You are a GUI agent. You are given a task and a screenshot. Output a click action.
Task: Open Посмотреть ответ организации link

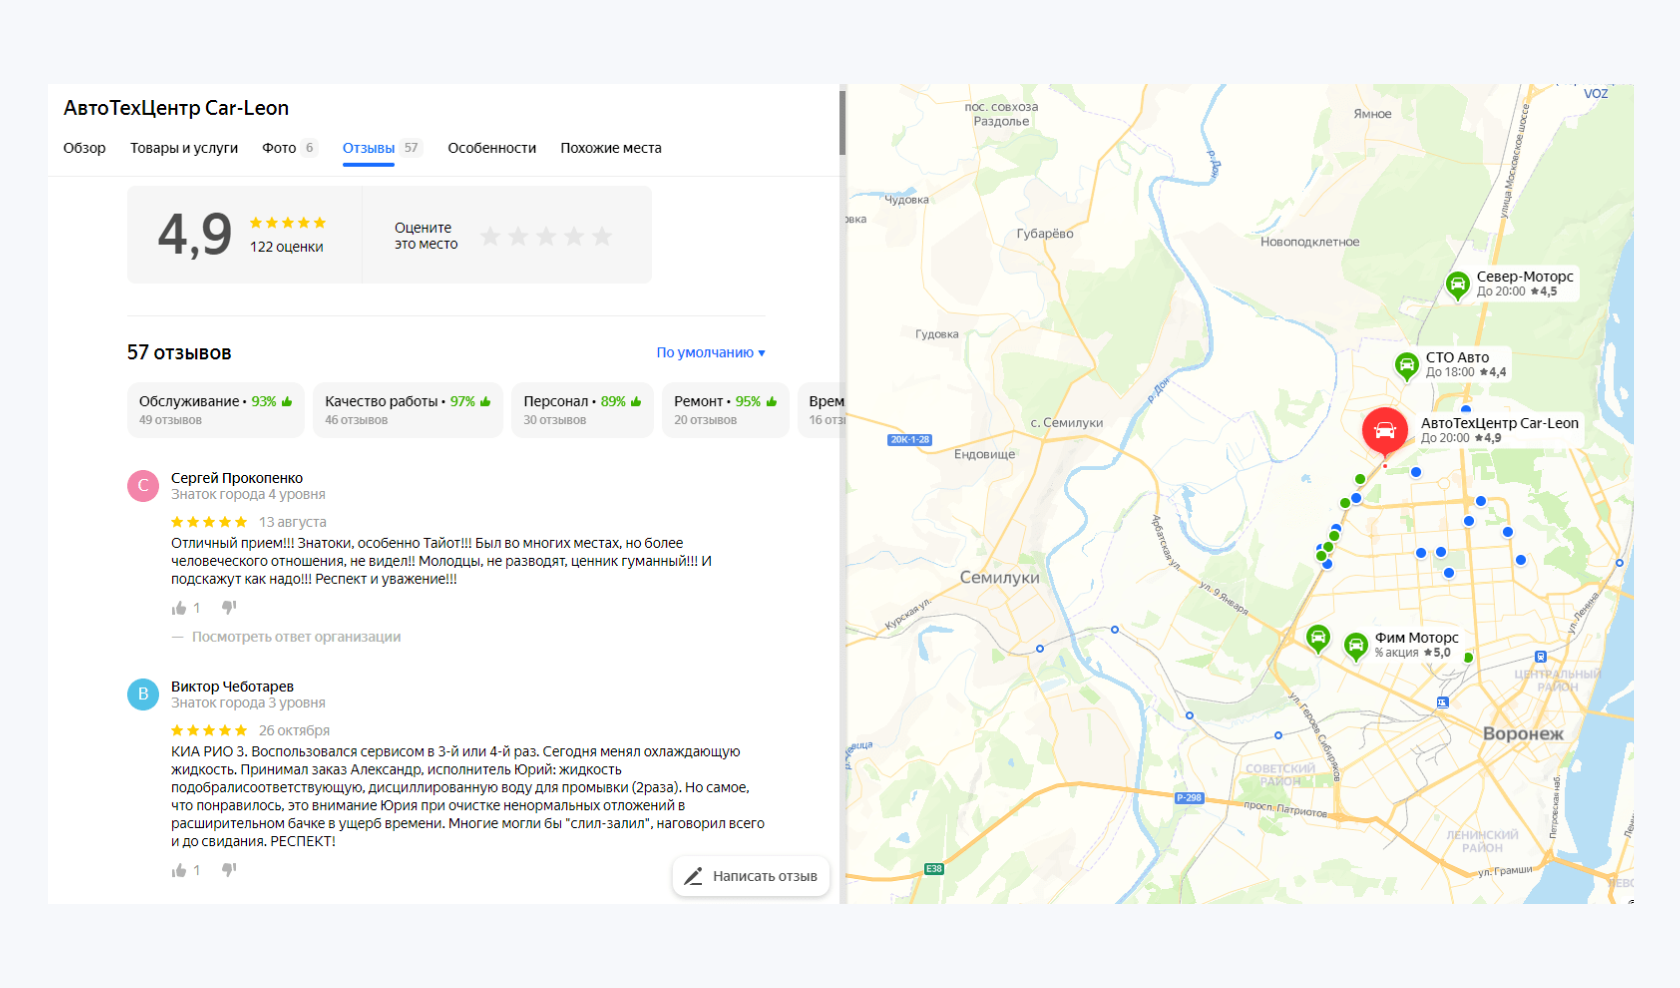(x=297, y=636)
